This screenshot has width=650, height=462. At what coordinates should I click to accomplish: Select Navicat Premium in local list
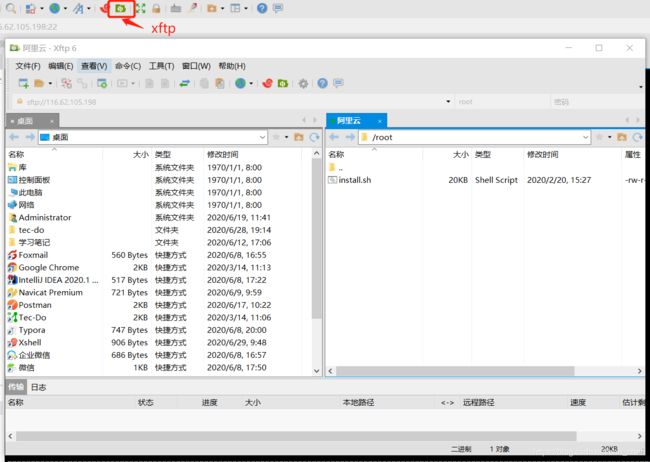(x=51, y=292)
